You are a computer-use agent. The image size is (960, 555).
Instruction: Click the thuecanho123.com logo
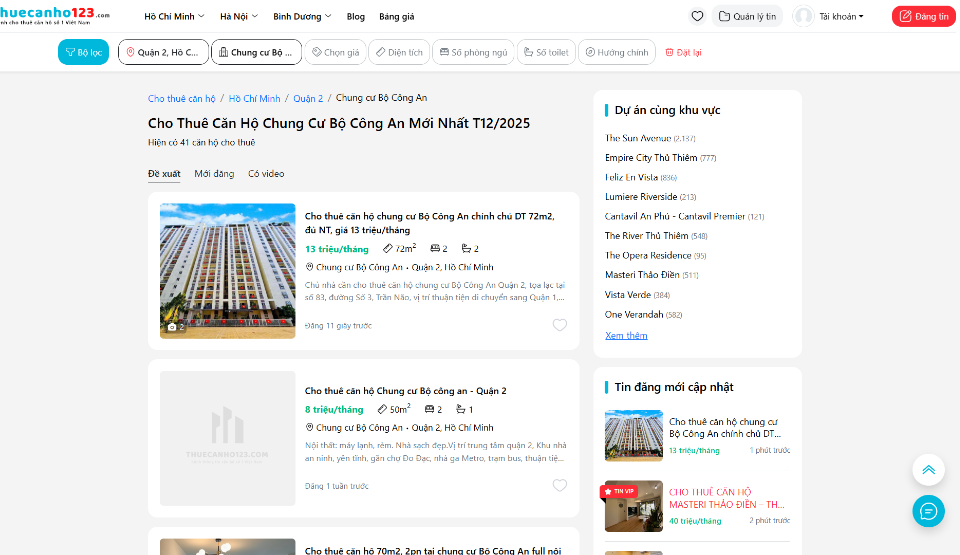(54, 15)
